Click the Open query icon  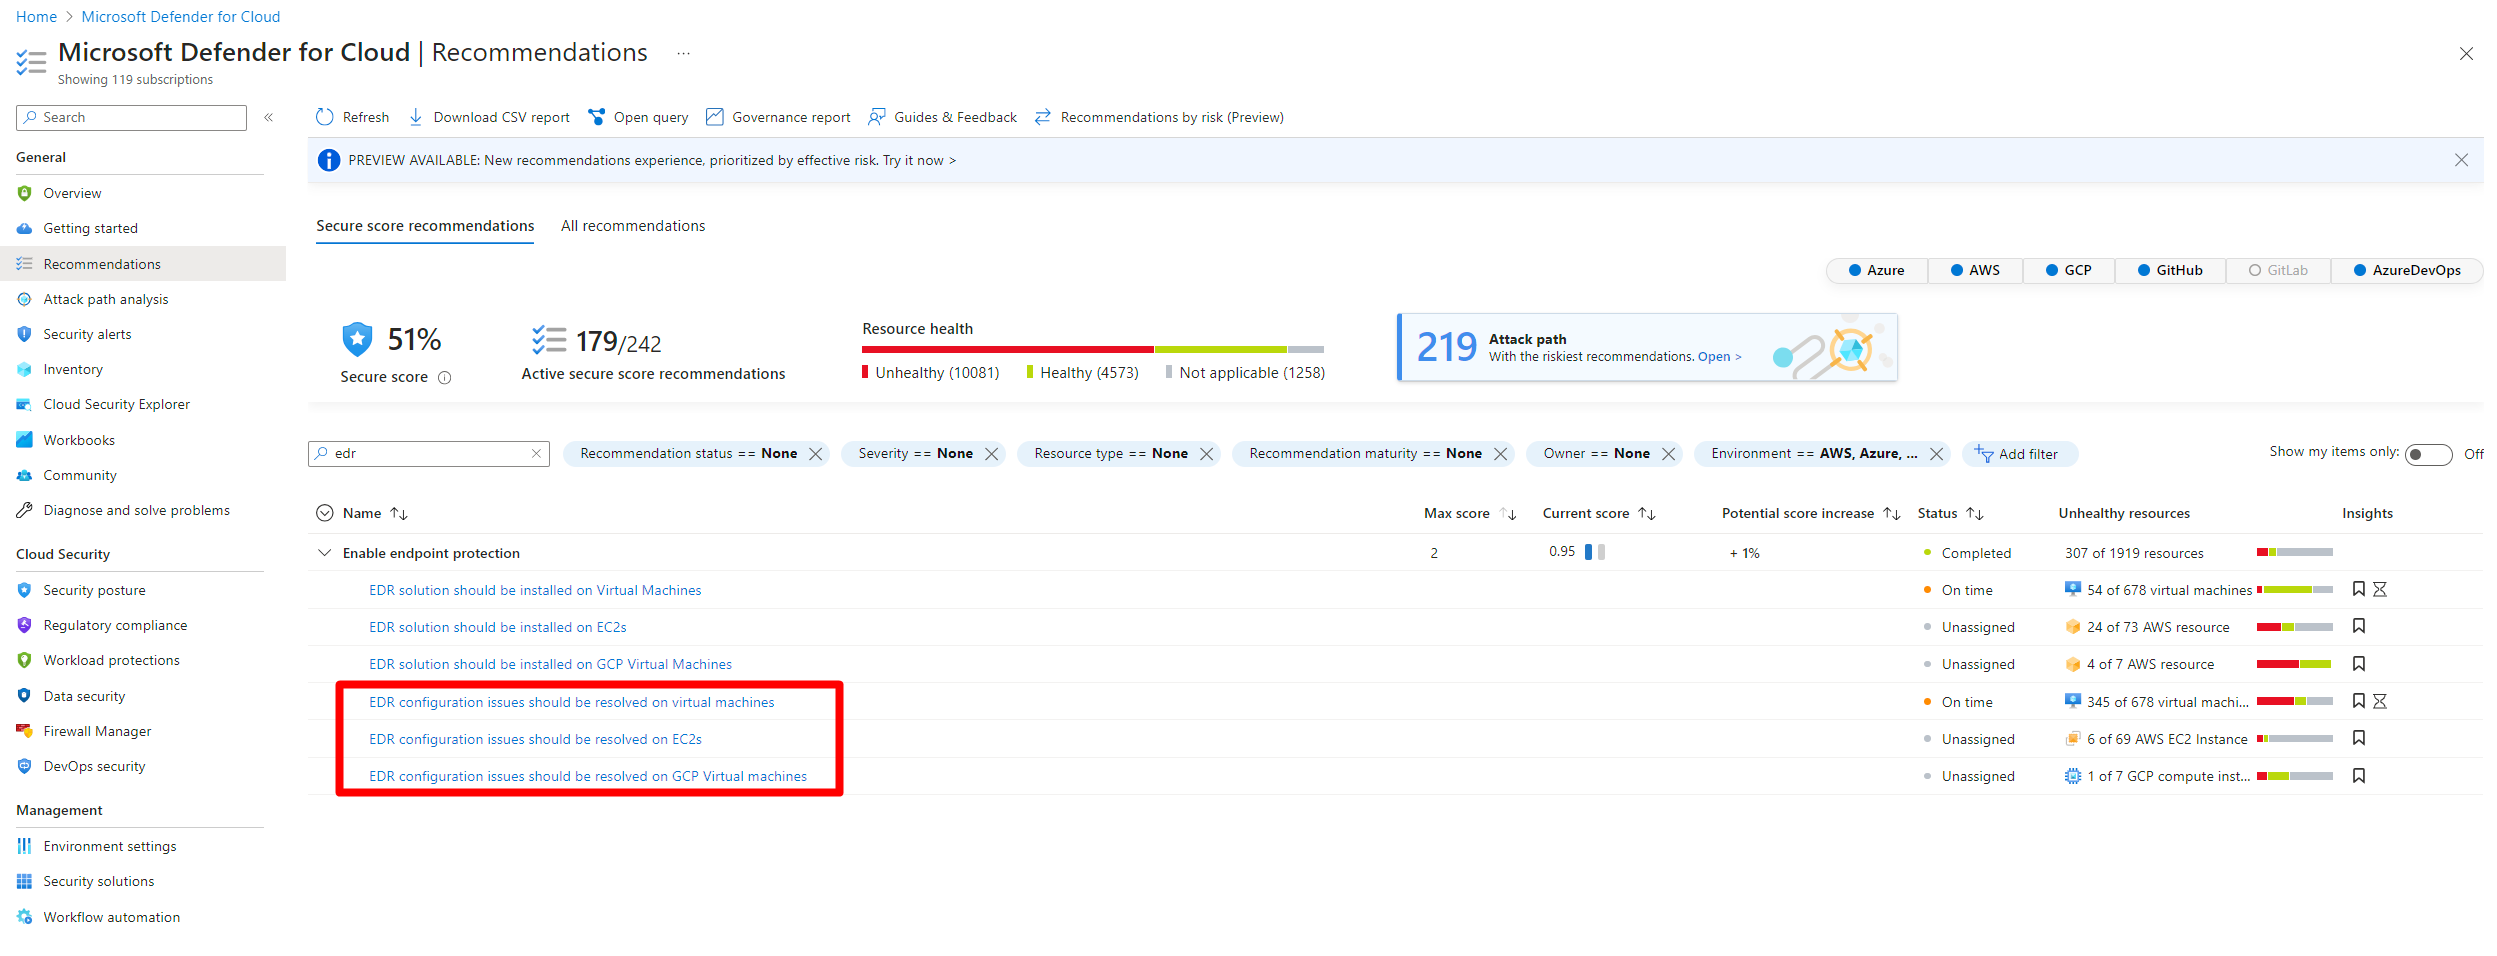(596, 117)
